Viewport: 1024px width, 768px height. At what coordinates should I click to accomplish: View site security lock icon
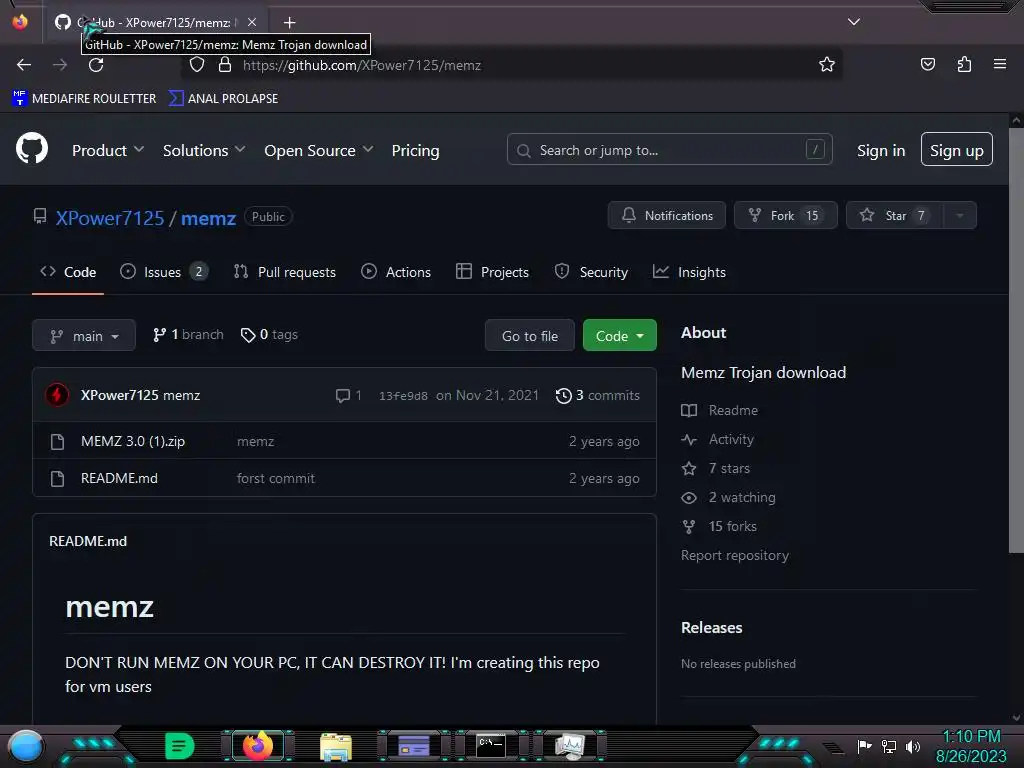click(225, 65)
